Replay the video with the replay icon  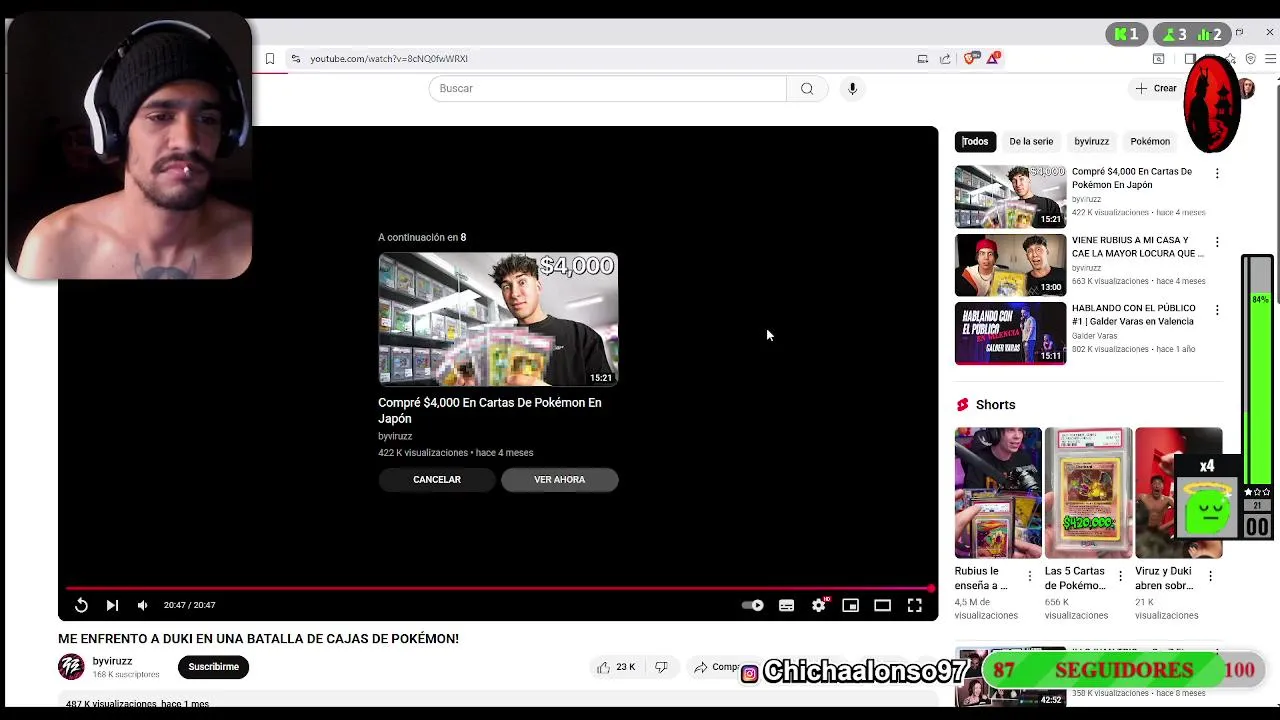coord(81,605)
